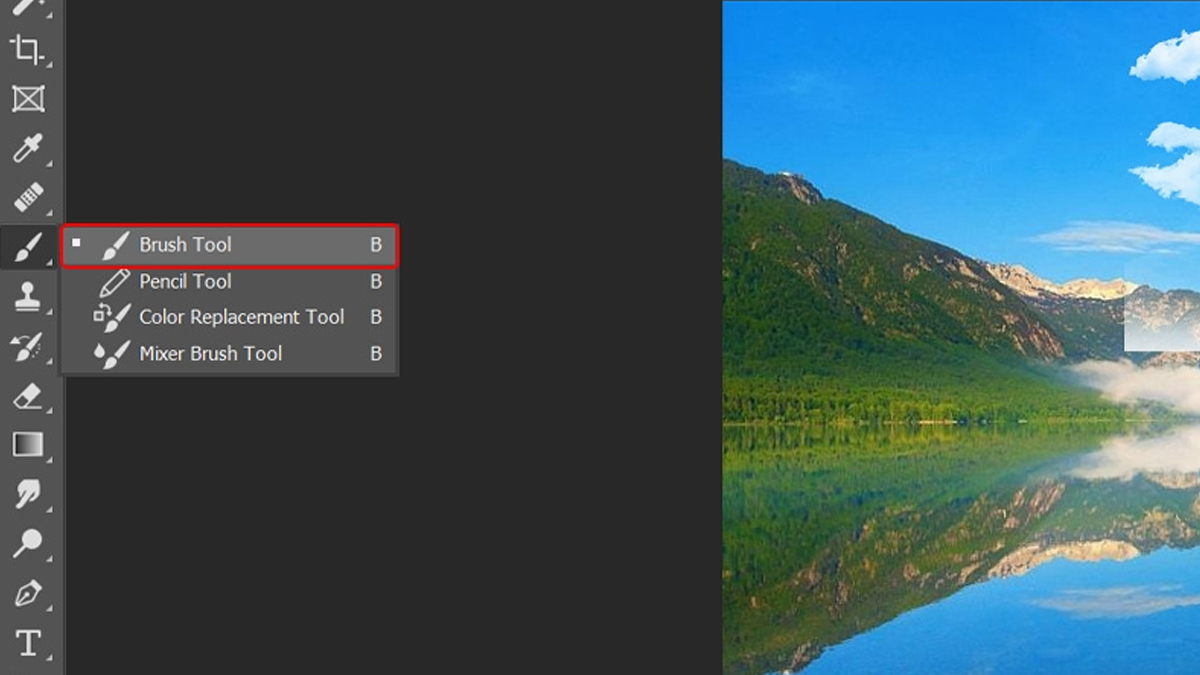The image size is (1200, 675).
Task: Select the Pen tool
Action: tap(27, 594)
